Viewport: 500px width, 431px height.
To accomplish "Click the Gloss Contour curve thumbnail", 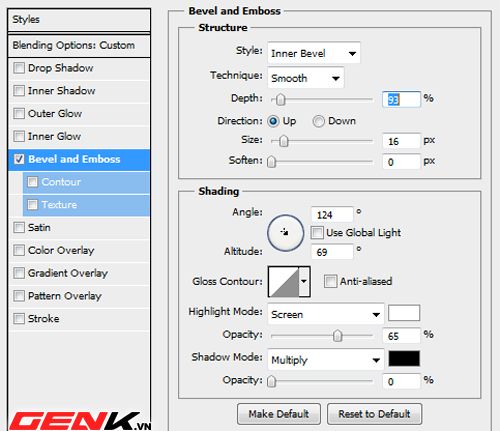I will (284, 281).
